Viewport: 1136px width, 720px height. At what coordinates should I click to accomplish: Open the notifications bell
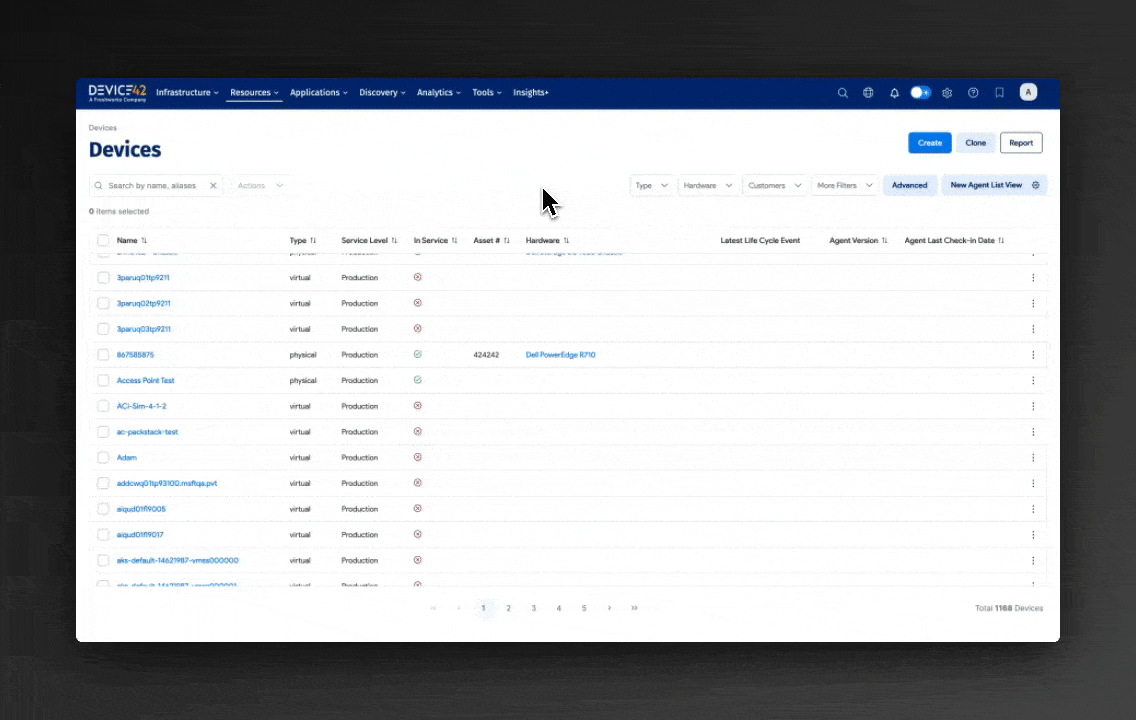click(x=895, y=93)
